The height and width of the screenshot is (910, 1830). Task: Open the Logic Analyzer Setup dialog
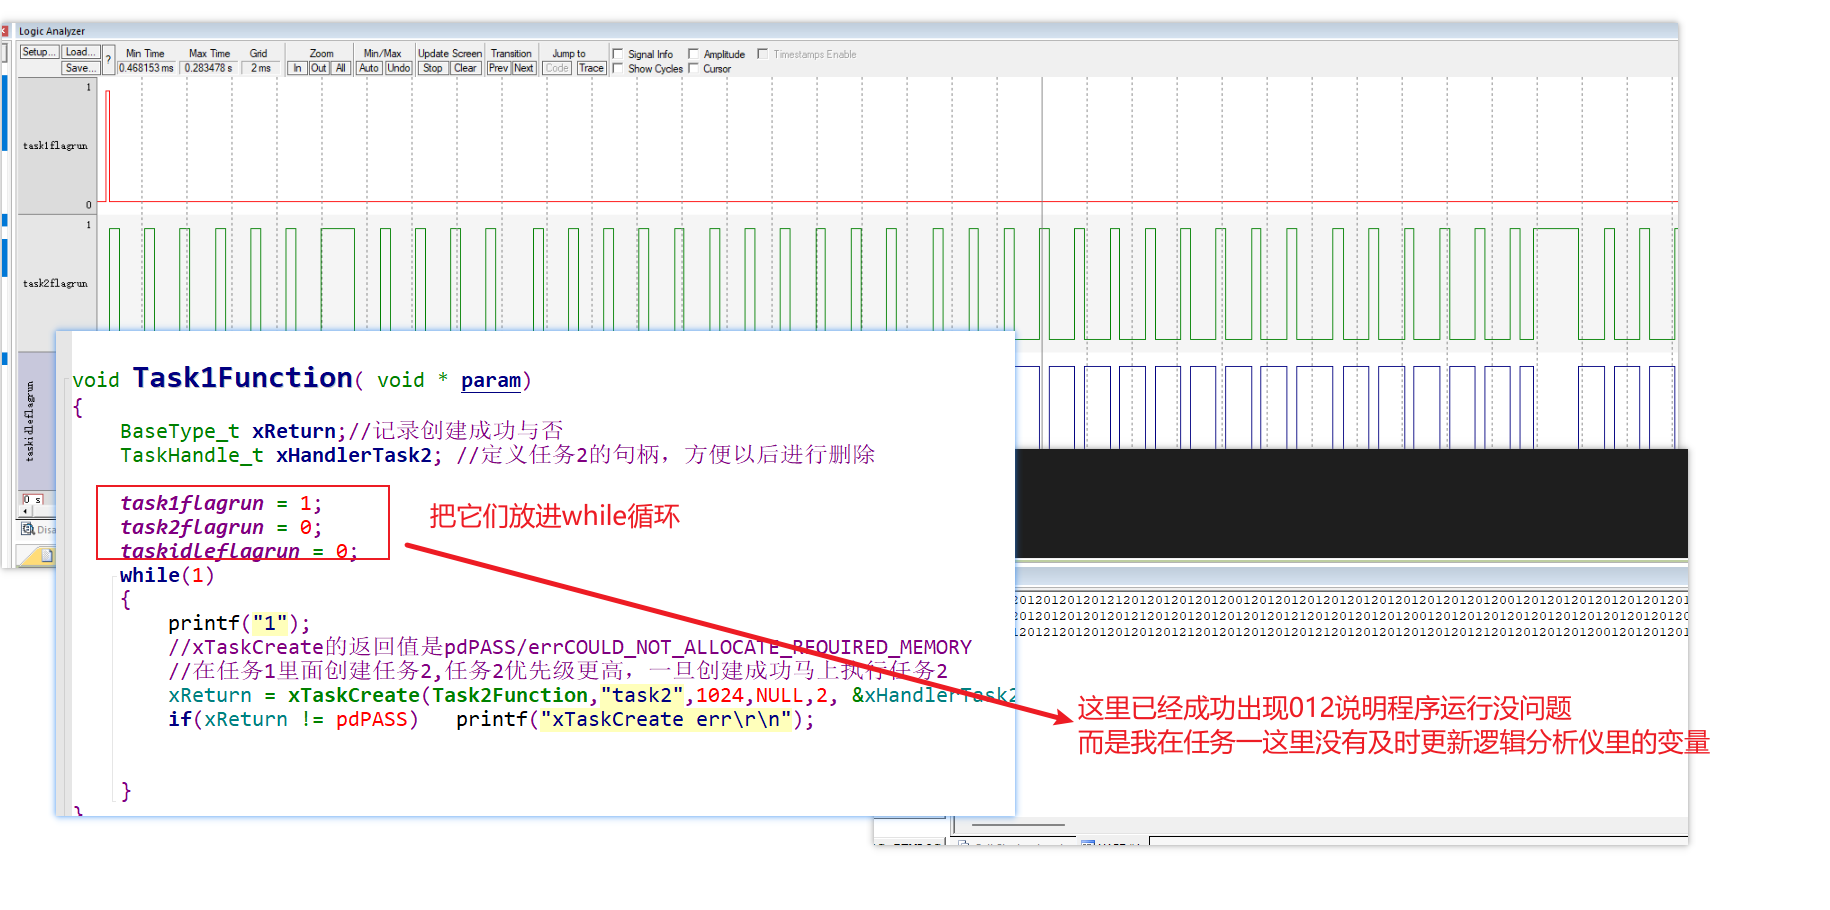[39, 52]
